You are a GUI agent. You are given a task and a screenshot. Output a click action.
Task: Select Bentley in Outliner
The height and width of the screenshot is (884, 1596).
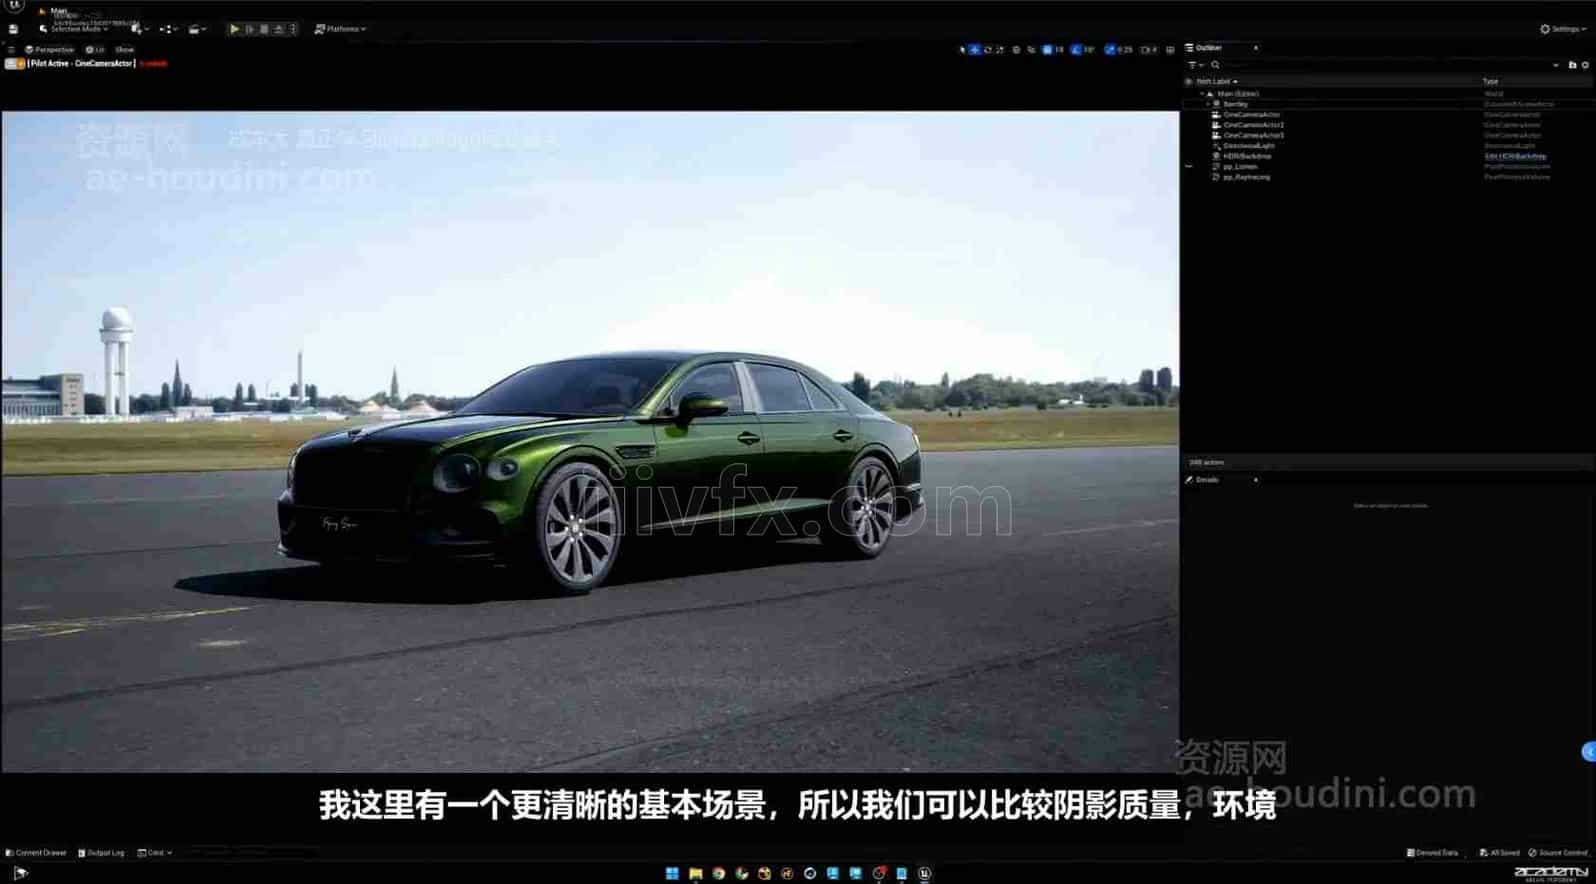[1236, 104]
